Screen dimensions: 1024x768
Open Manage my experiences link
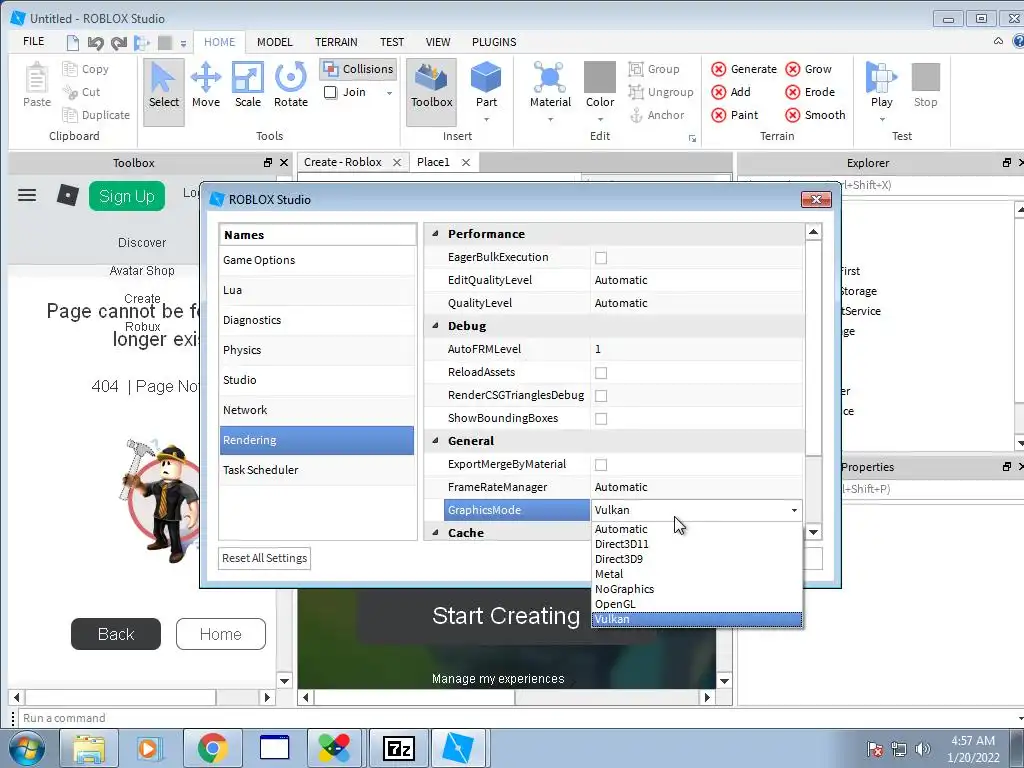[x=498, y=679]
